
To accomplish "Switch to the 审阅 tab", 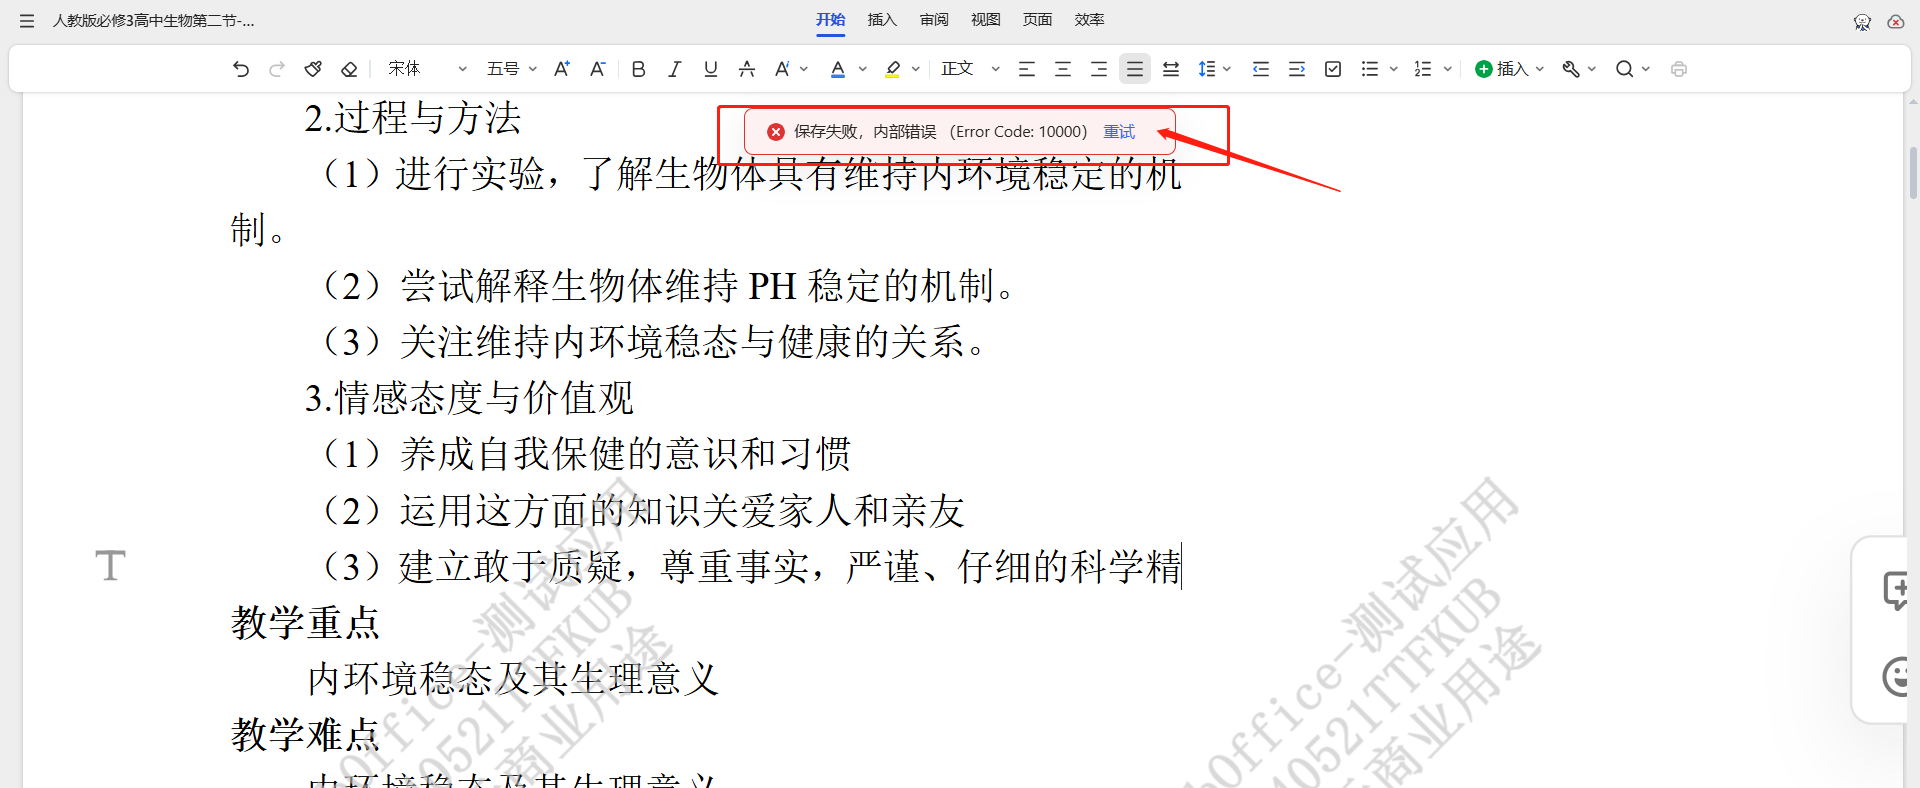I will click(934, 20).
